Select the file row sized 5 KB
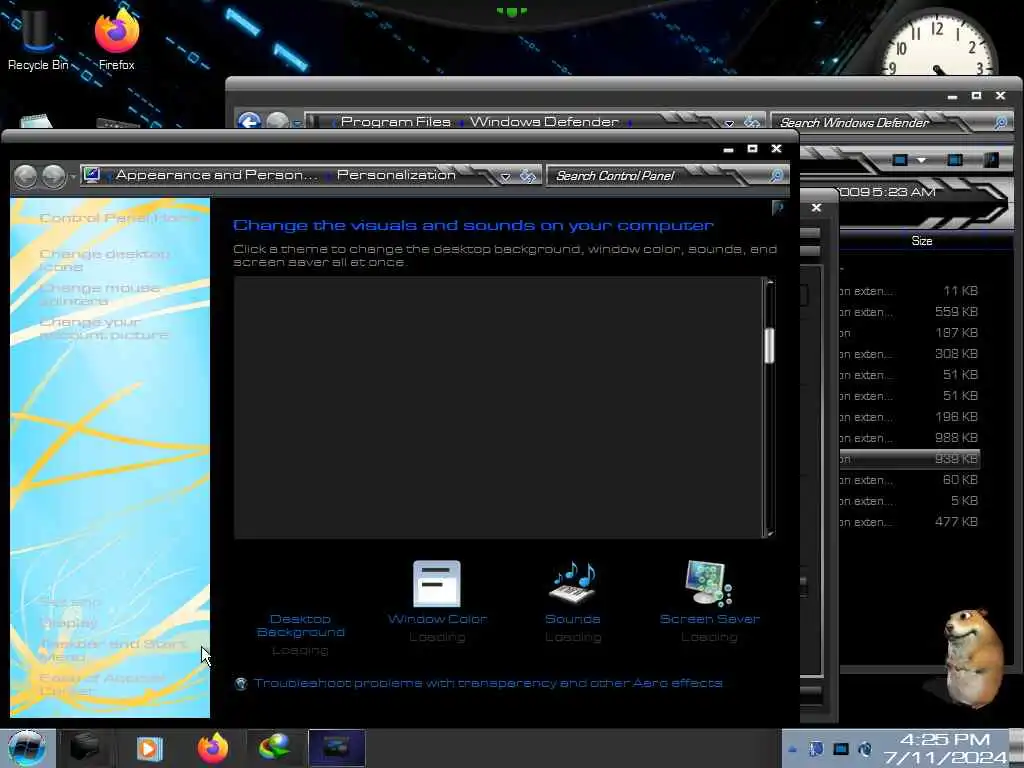 [909, 501]
